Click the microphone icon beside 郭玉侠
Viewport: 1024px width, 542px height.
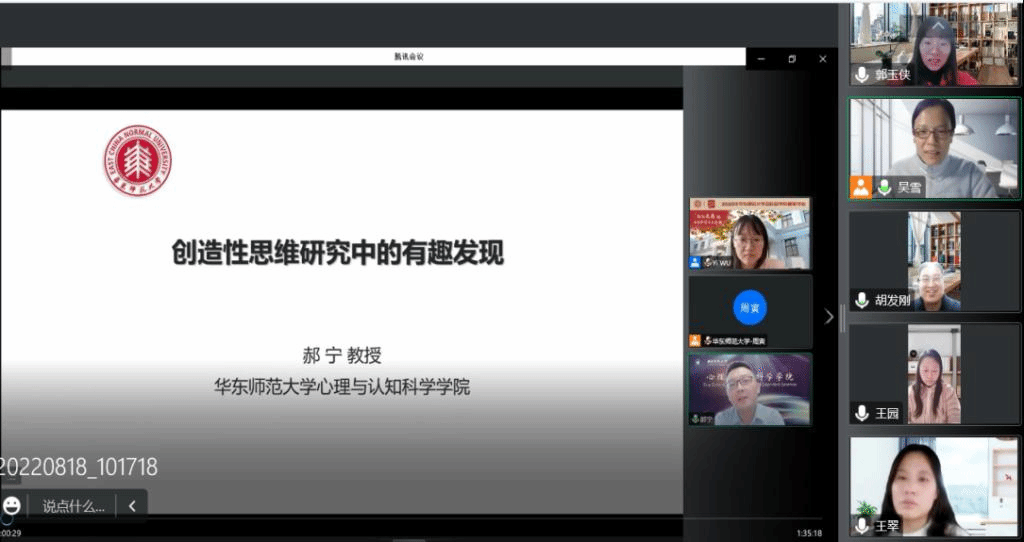tap(862, 75)
